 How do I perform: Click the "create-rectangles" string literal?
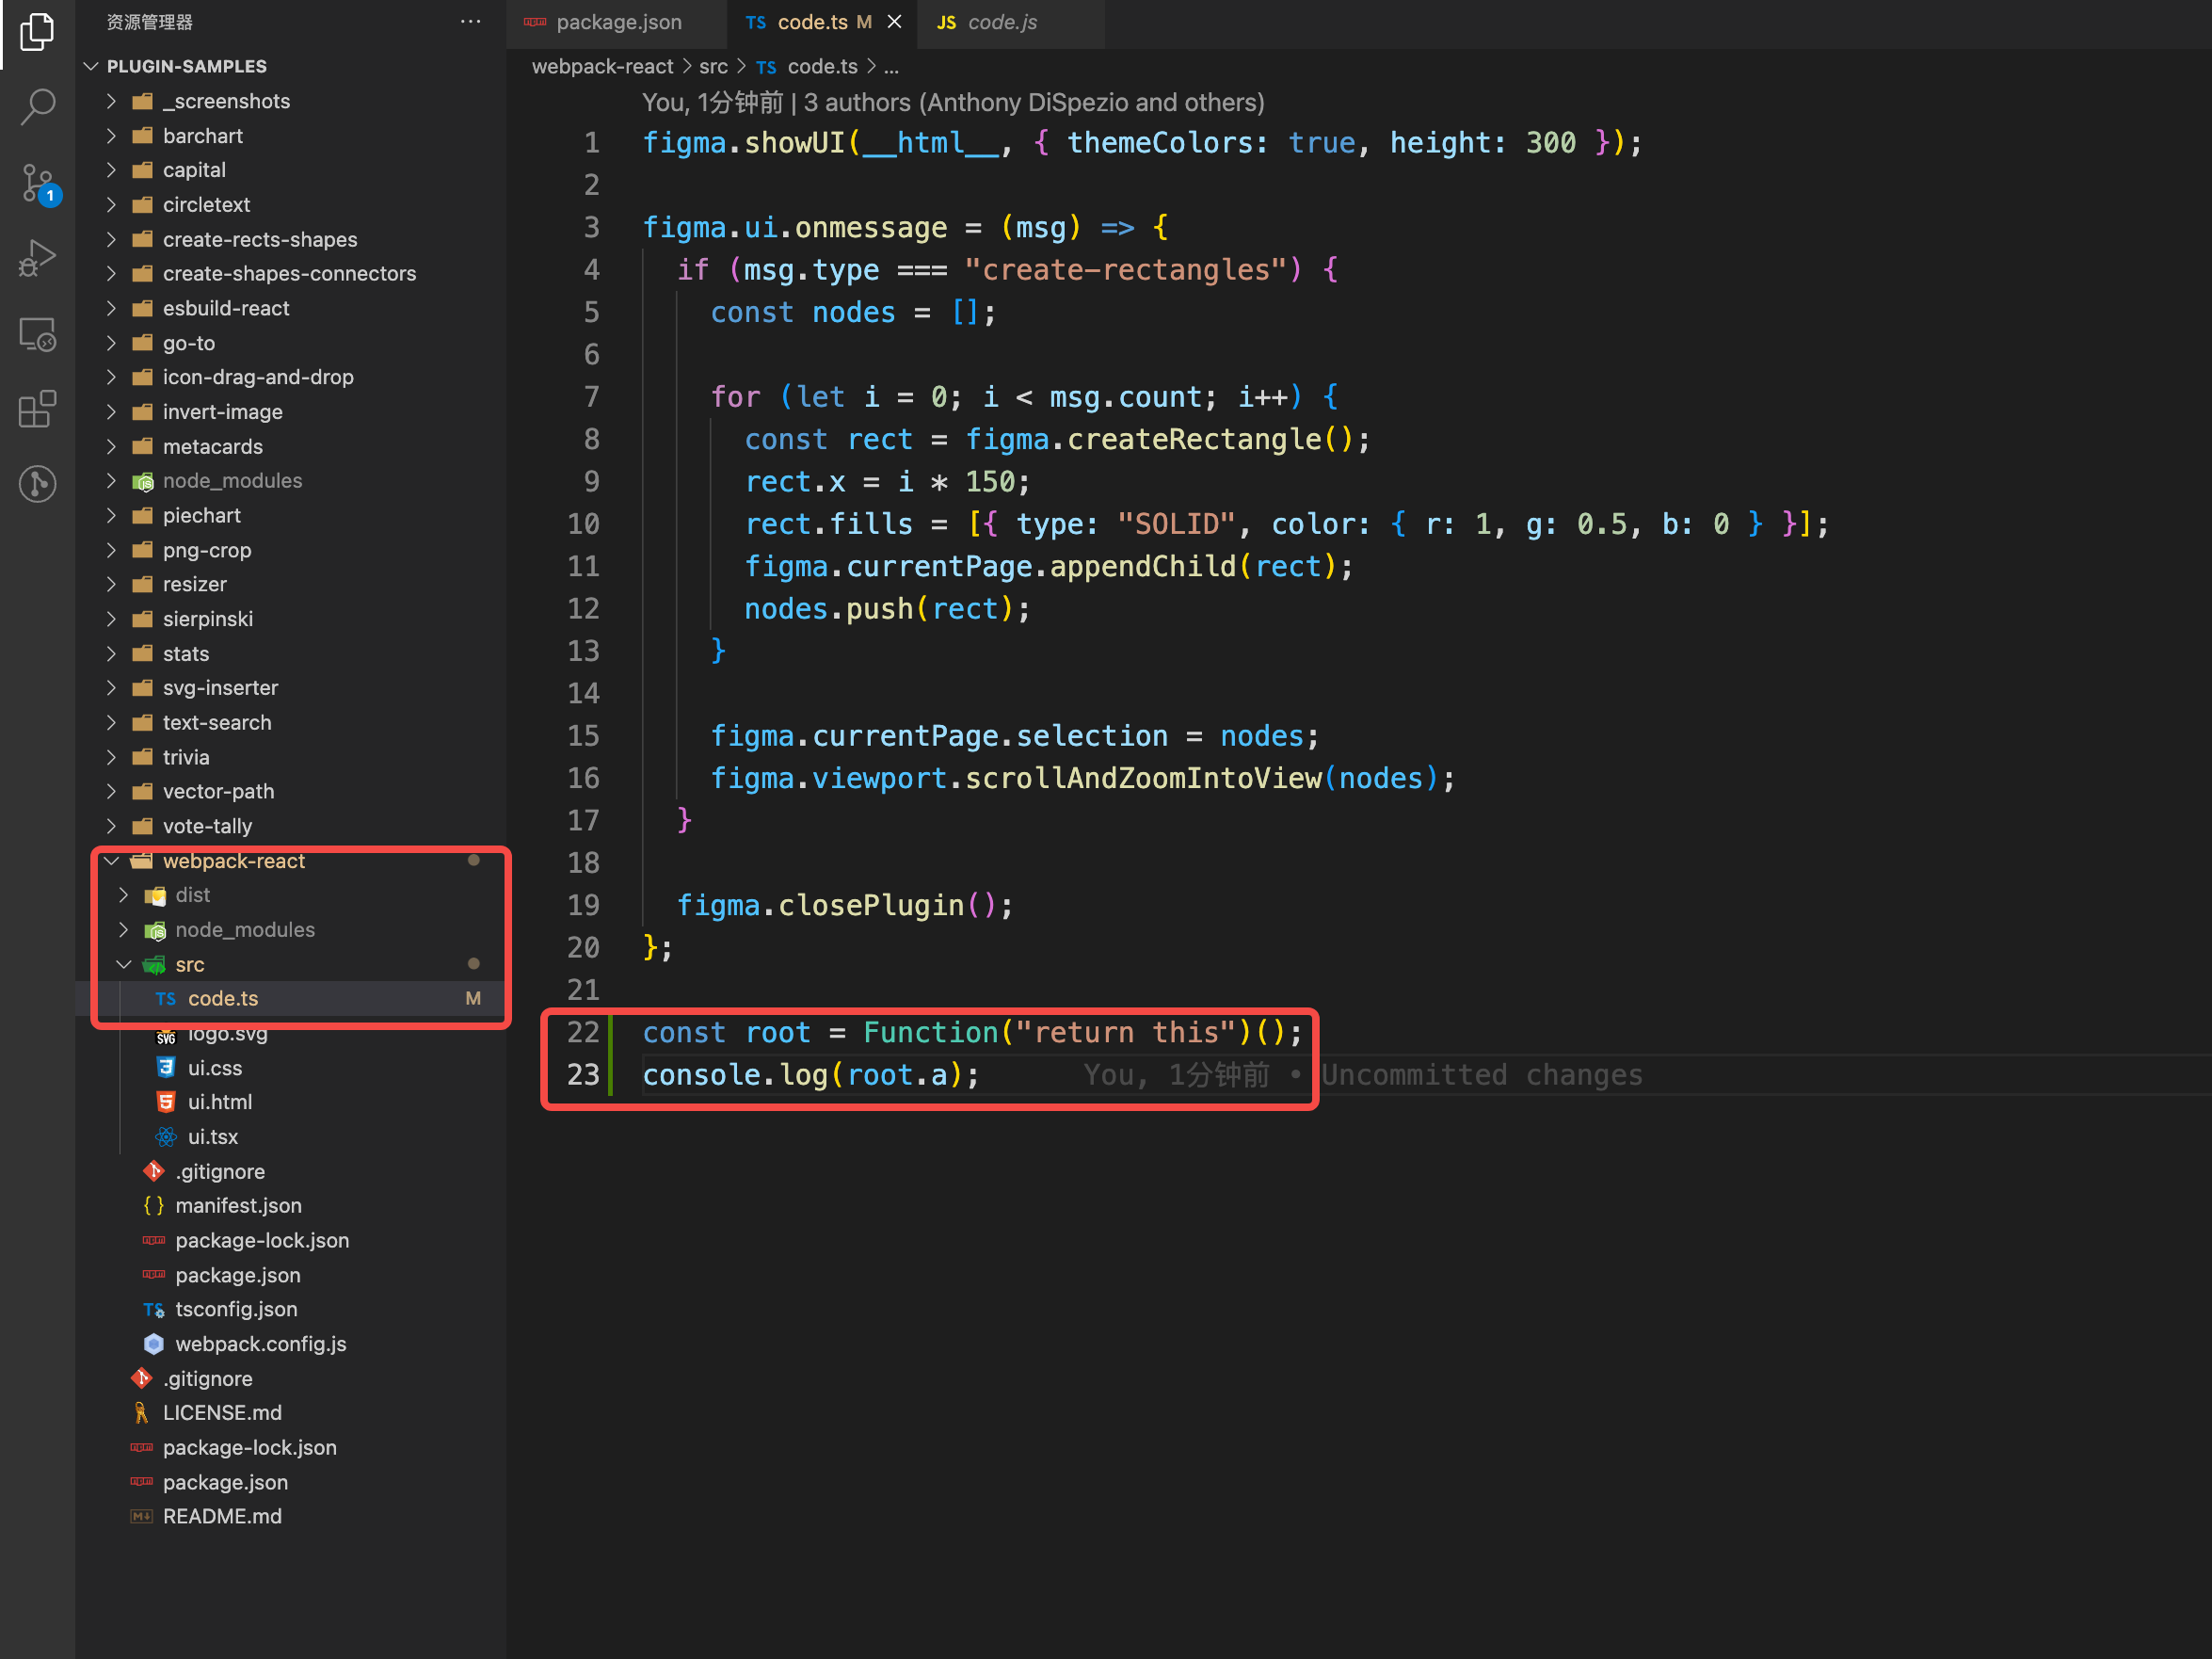tap(1125, 270)
